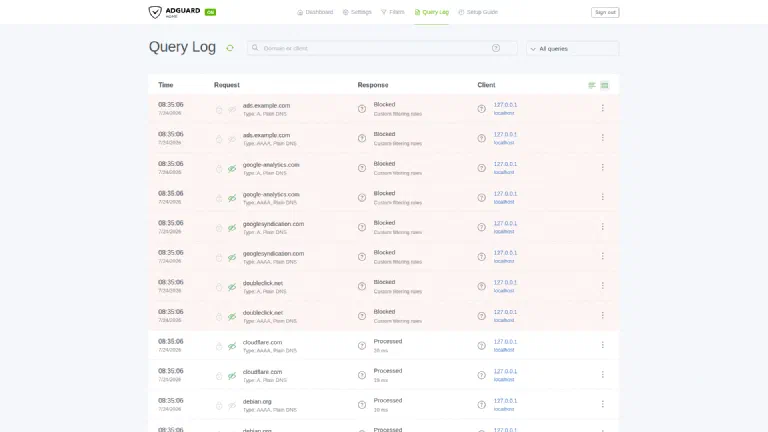Click the ON status badge beside the logo
The height and width of the screenshot is (432, 768).
pyautogui.click(x=210, y=12)
